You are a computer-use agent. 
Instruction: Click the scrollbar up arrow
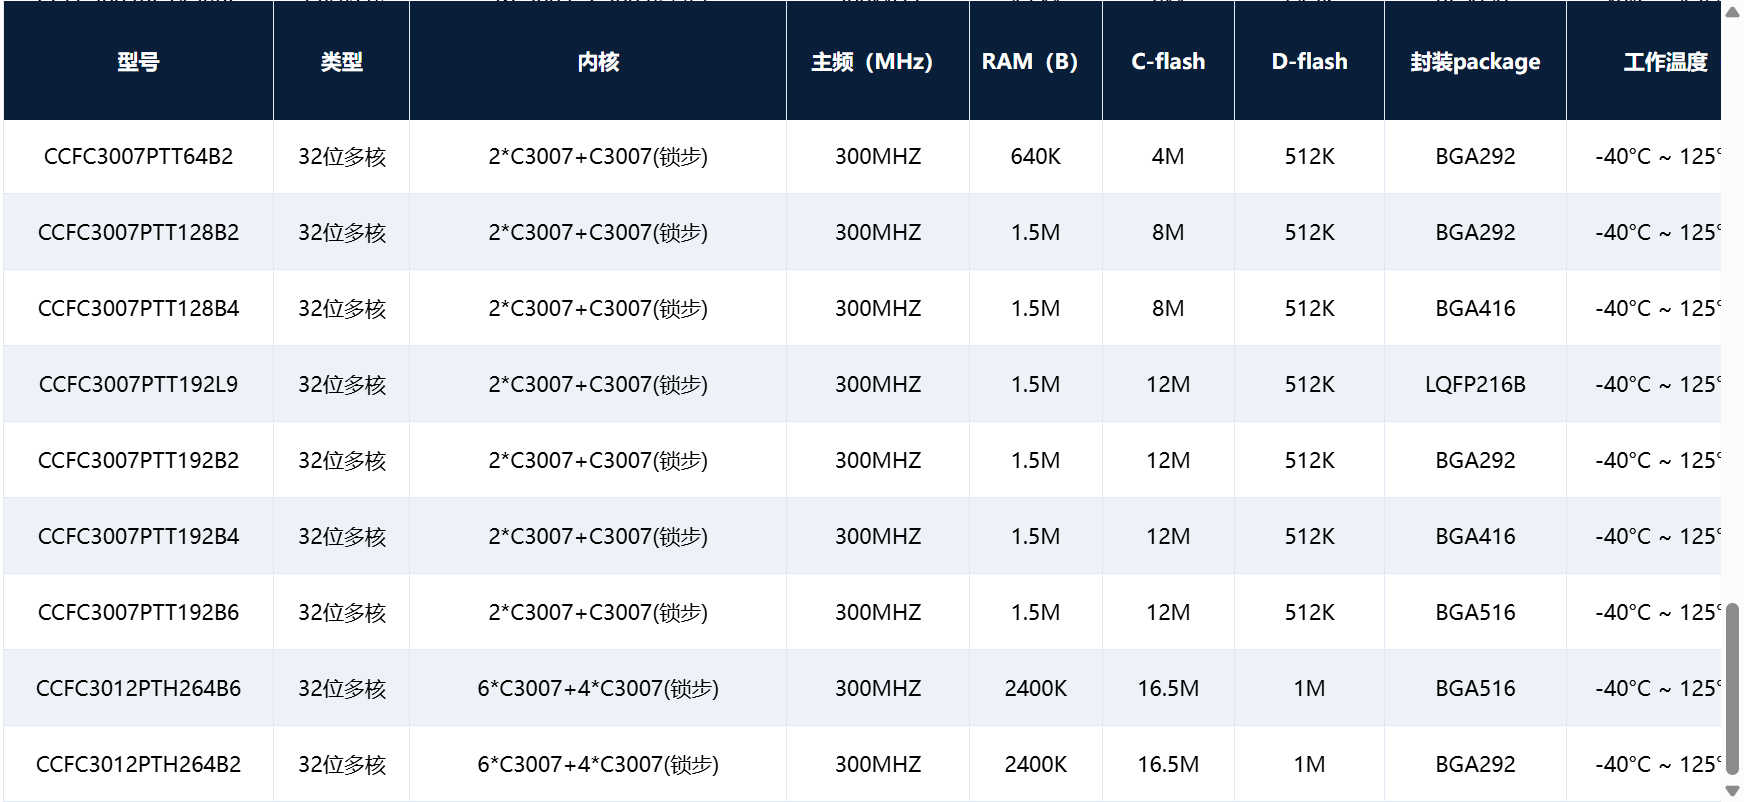tap(1732, 12)
